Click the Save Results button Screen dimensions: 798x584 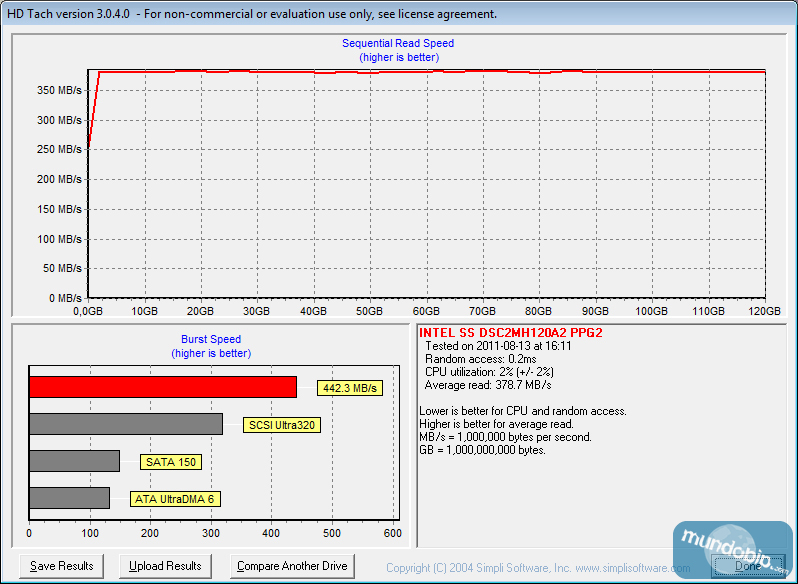62,566
